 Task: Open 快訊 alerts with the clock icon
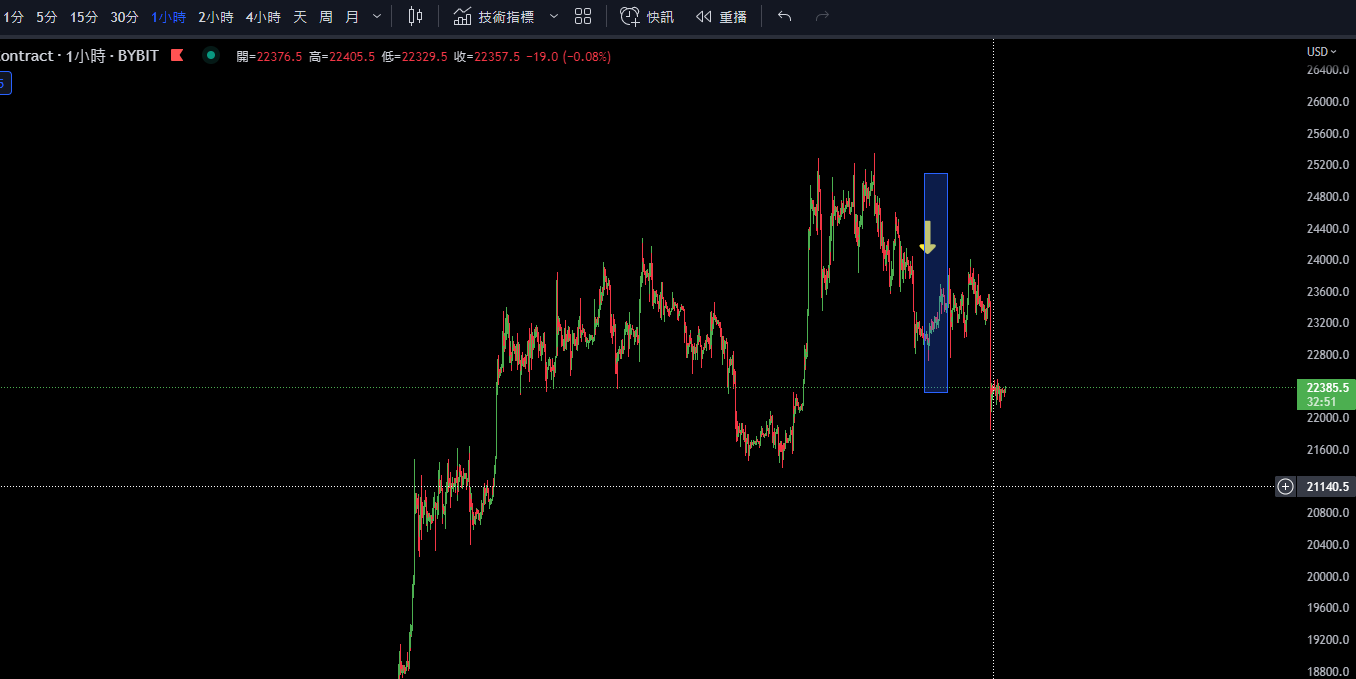pyautogui.click(x=646, y=16)
